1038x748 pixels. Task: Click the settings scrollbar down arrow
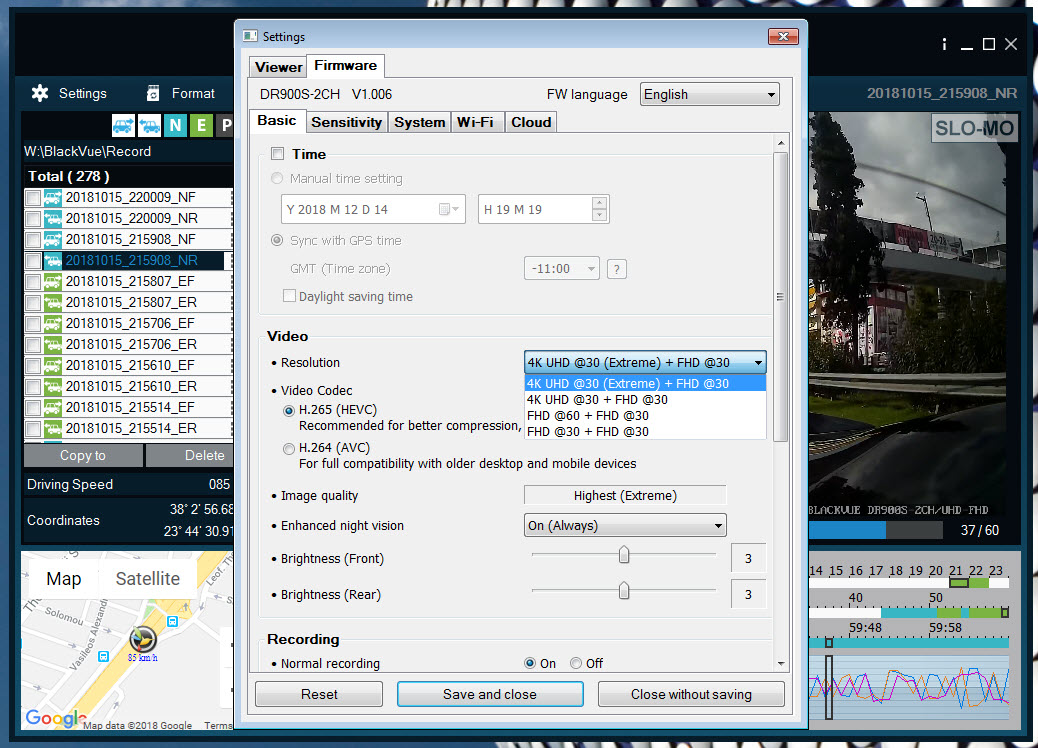[781, 663]
